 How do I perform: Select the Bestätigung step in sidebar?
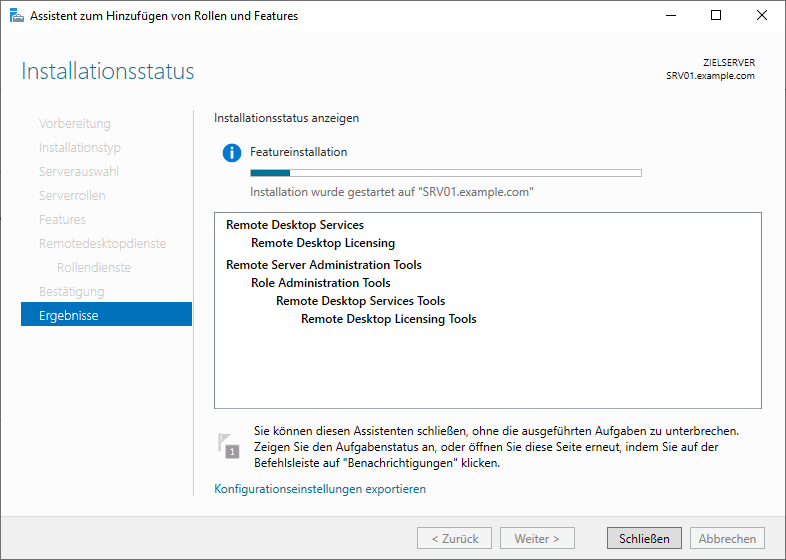tap(72, 291)
